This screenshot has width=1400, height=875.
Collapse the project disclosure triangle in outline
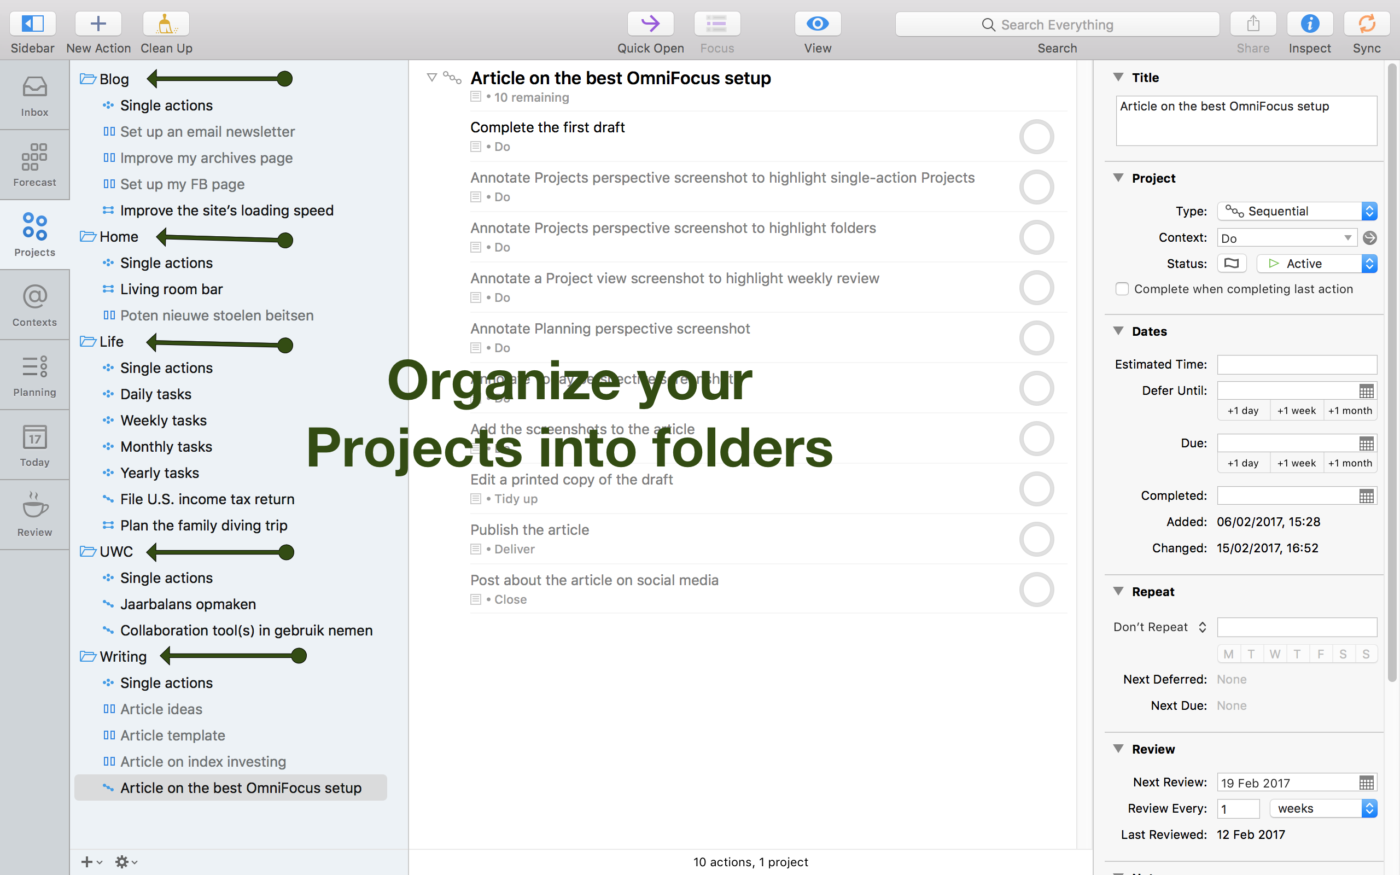tap(432, 77)
